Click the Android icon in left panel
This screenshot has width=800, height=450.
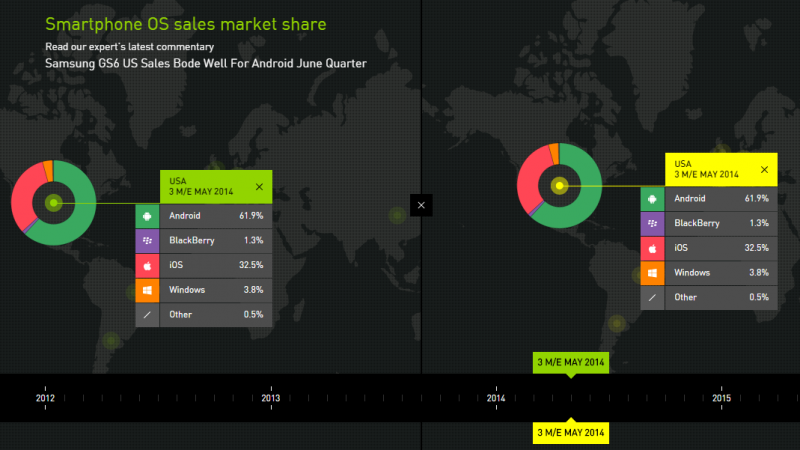click(147, 215)
